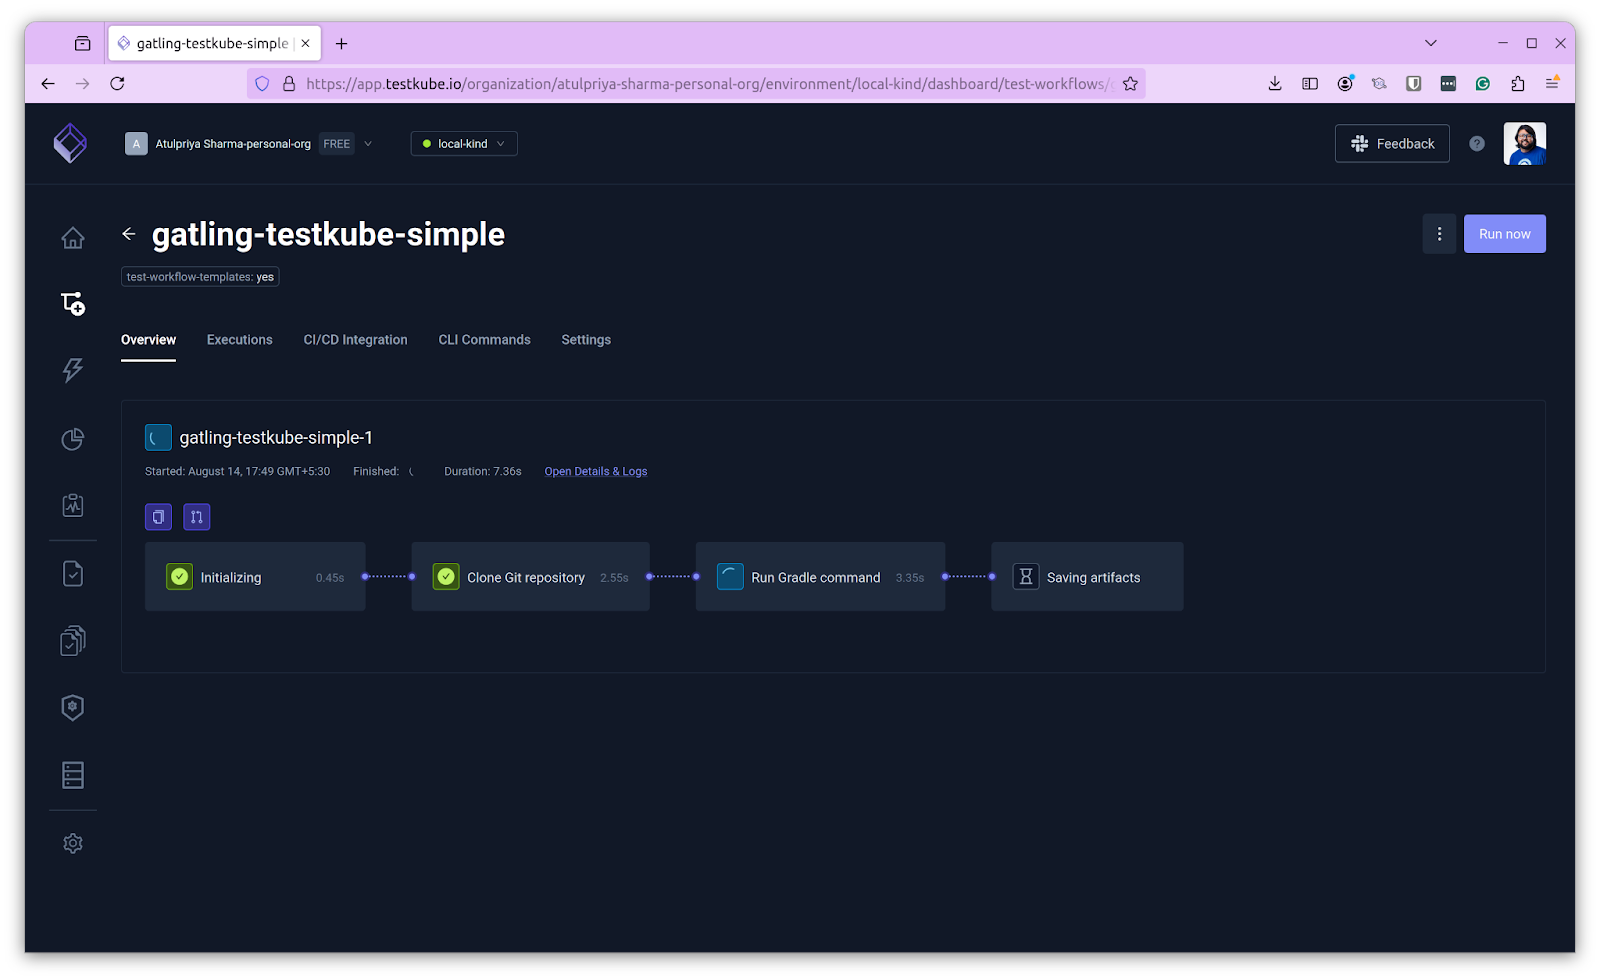Click the Testkube logo icon

(x=70, y=143)
